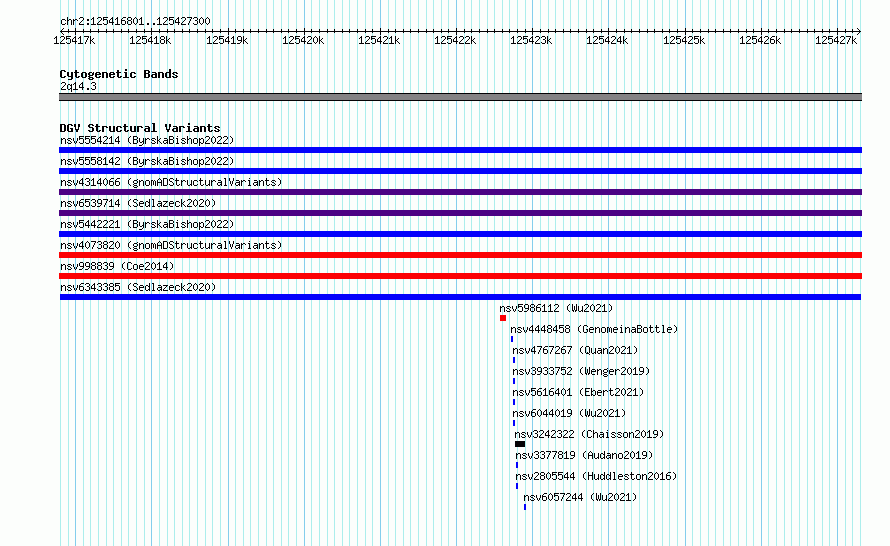
Task: Select the blue bar under nsv5442221
Action: pos(460,234)
